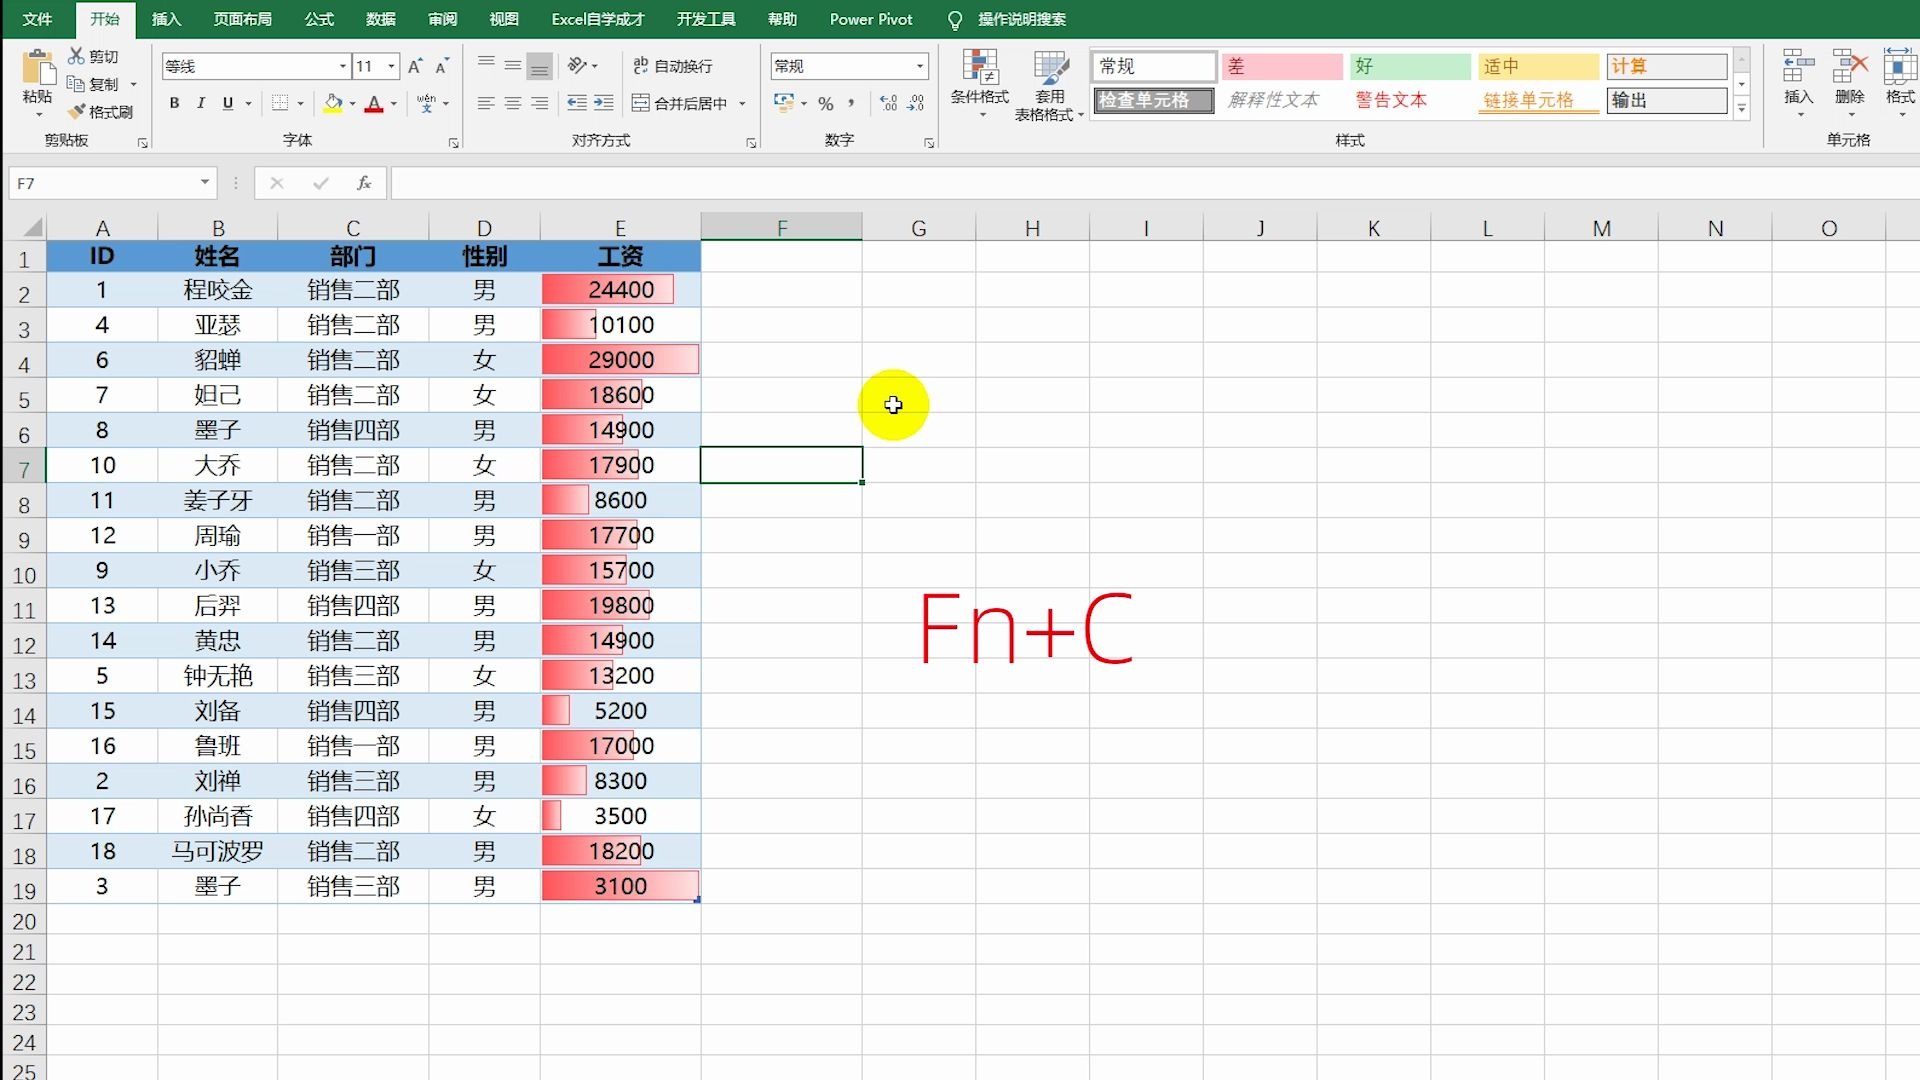Apply comma style number format
The image size is (1920, 1080).
851,103
